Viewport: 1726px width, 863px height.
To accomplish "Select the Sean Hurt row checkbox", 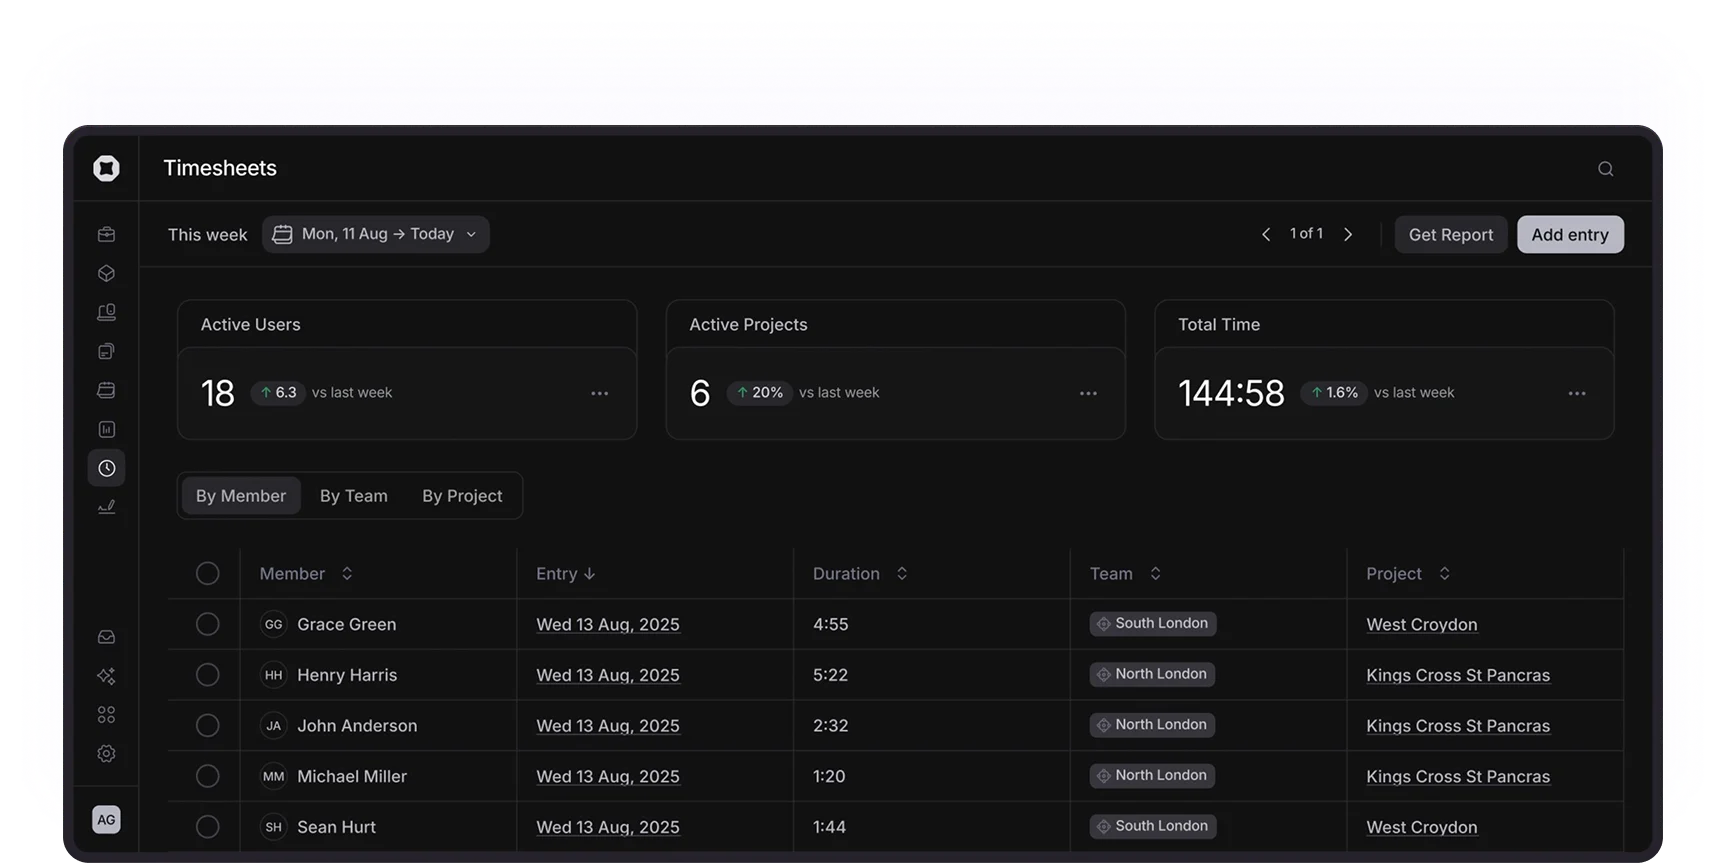I will [x=207, y=827].
